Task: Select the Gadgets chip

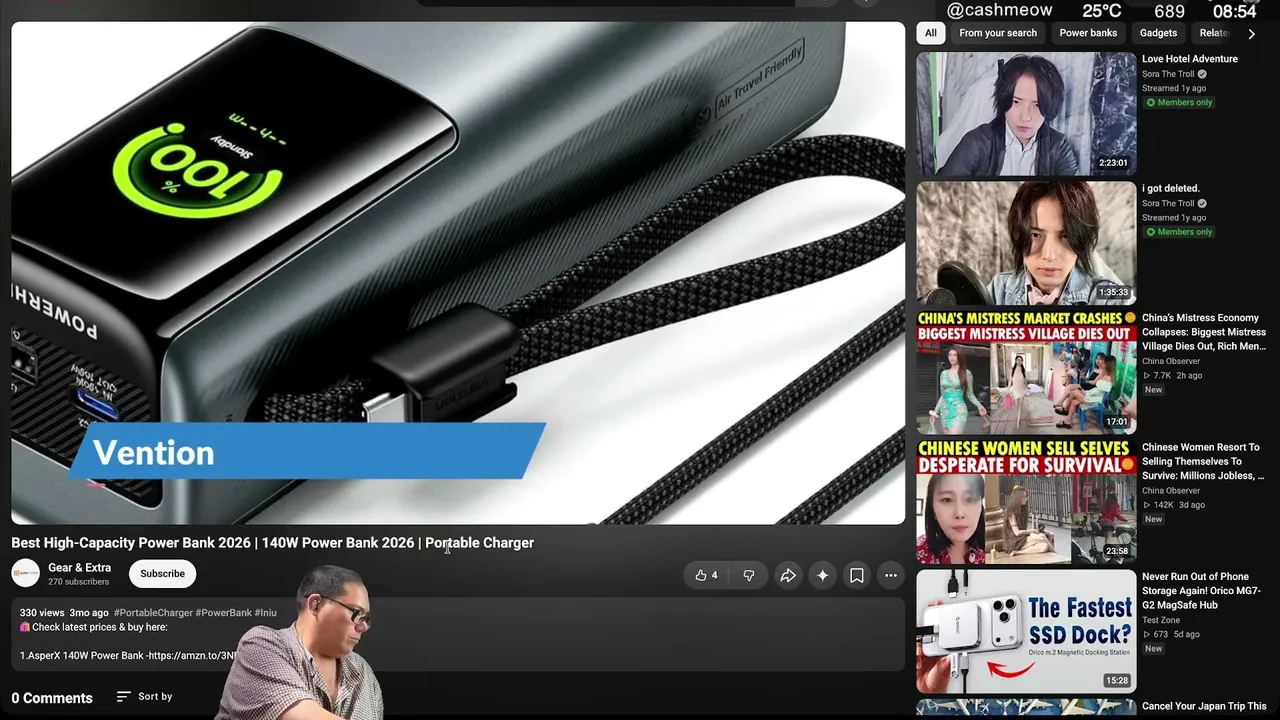Action: point(1158,33)
